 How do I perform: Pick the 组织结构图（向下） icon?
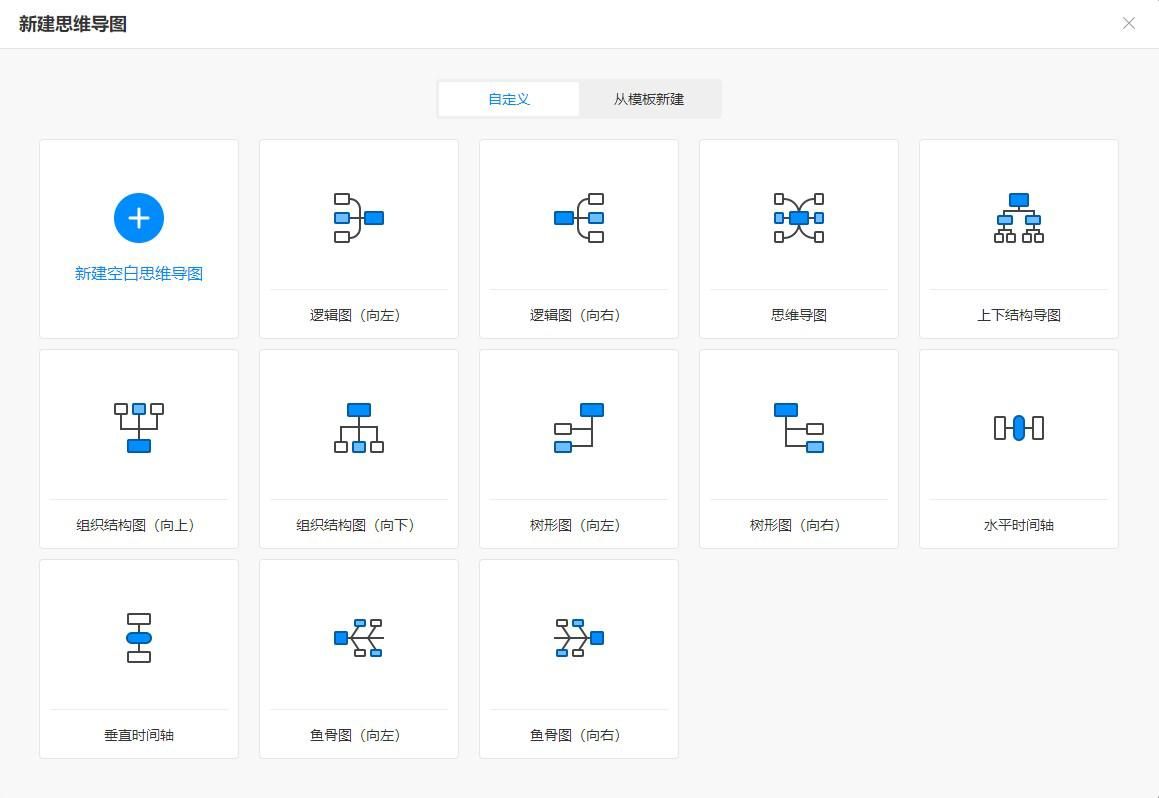click(x=358, y=428)
